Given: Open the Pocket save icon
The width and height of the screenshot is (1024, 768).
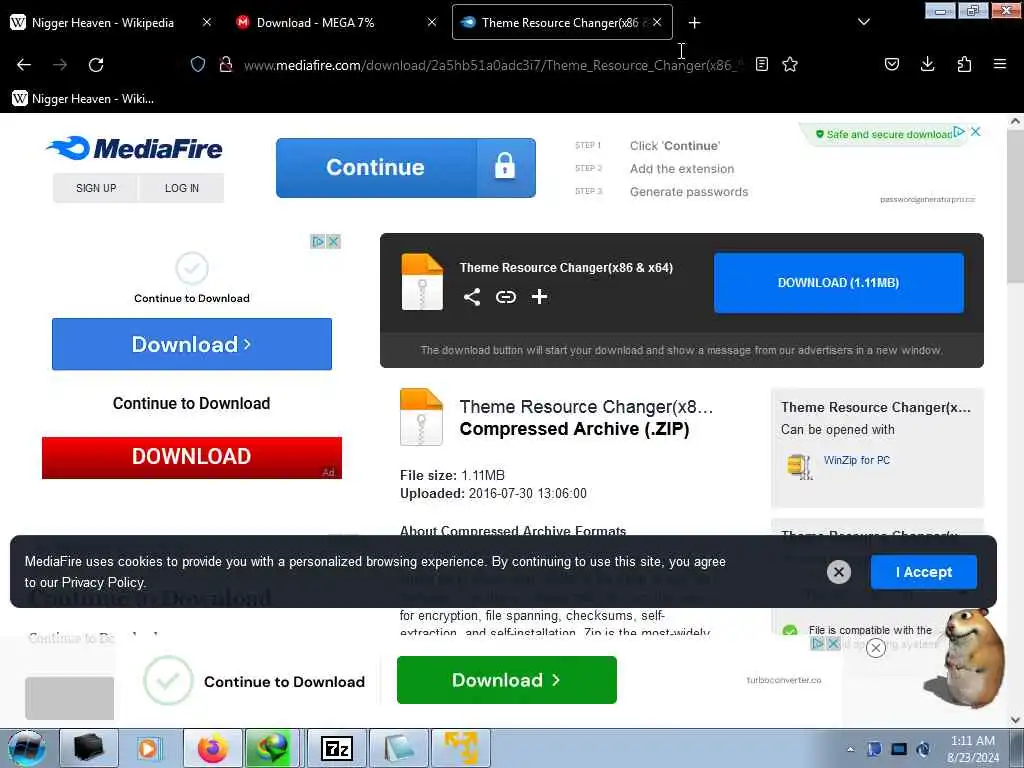Looking at the screenshot, I should [892, 64].
